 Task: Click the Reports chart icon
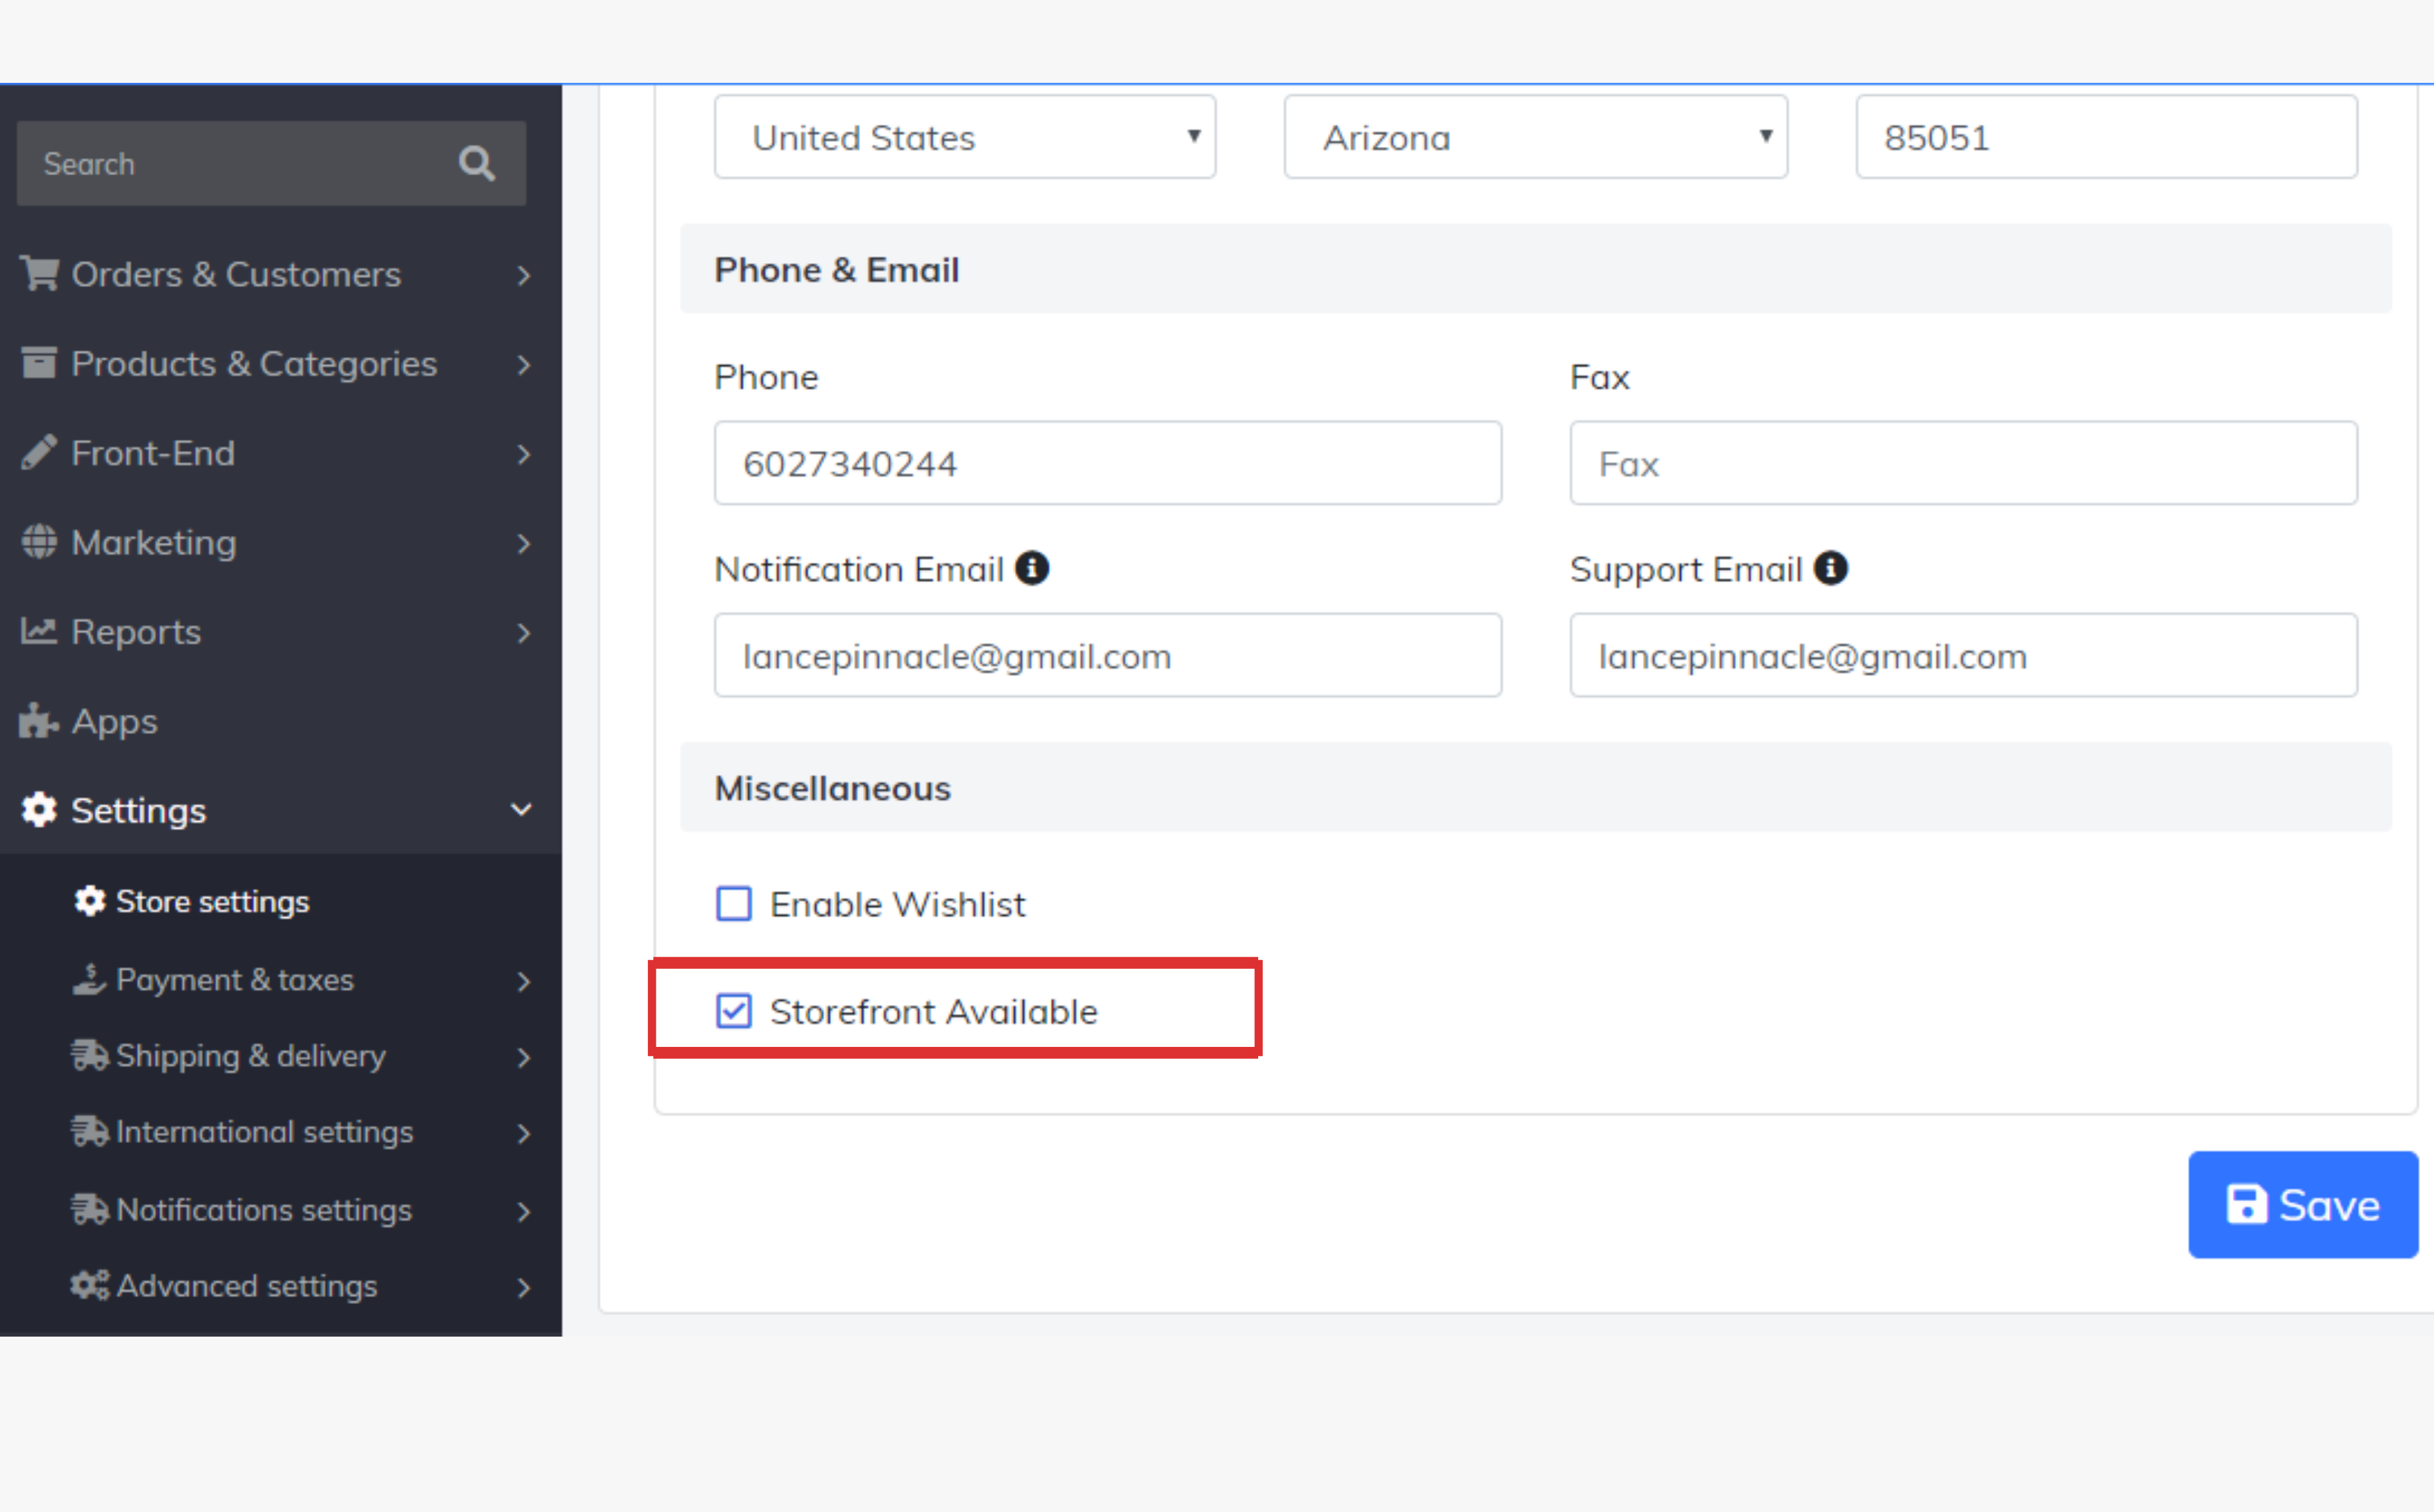point(39,631)
